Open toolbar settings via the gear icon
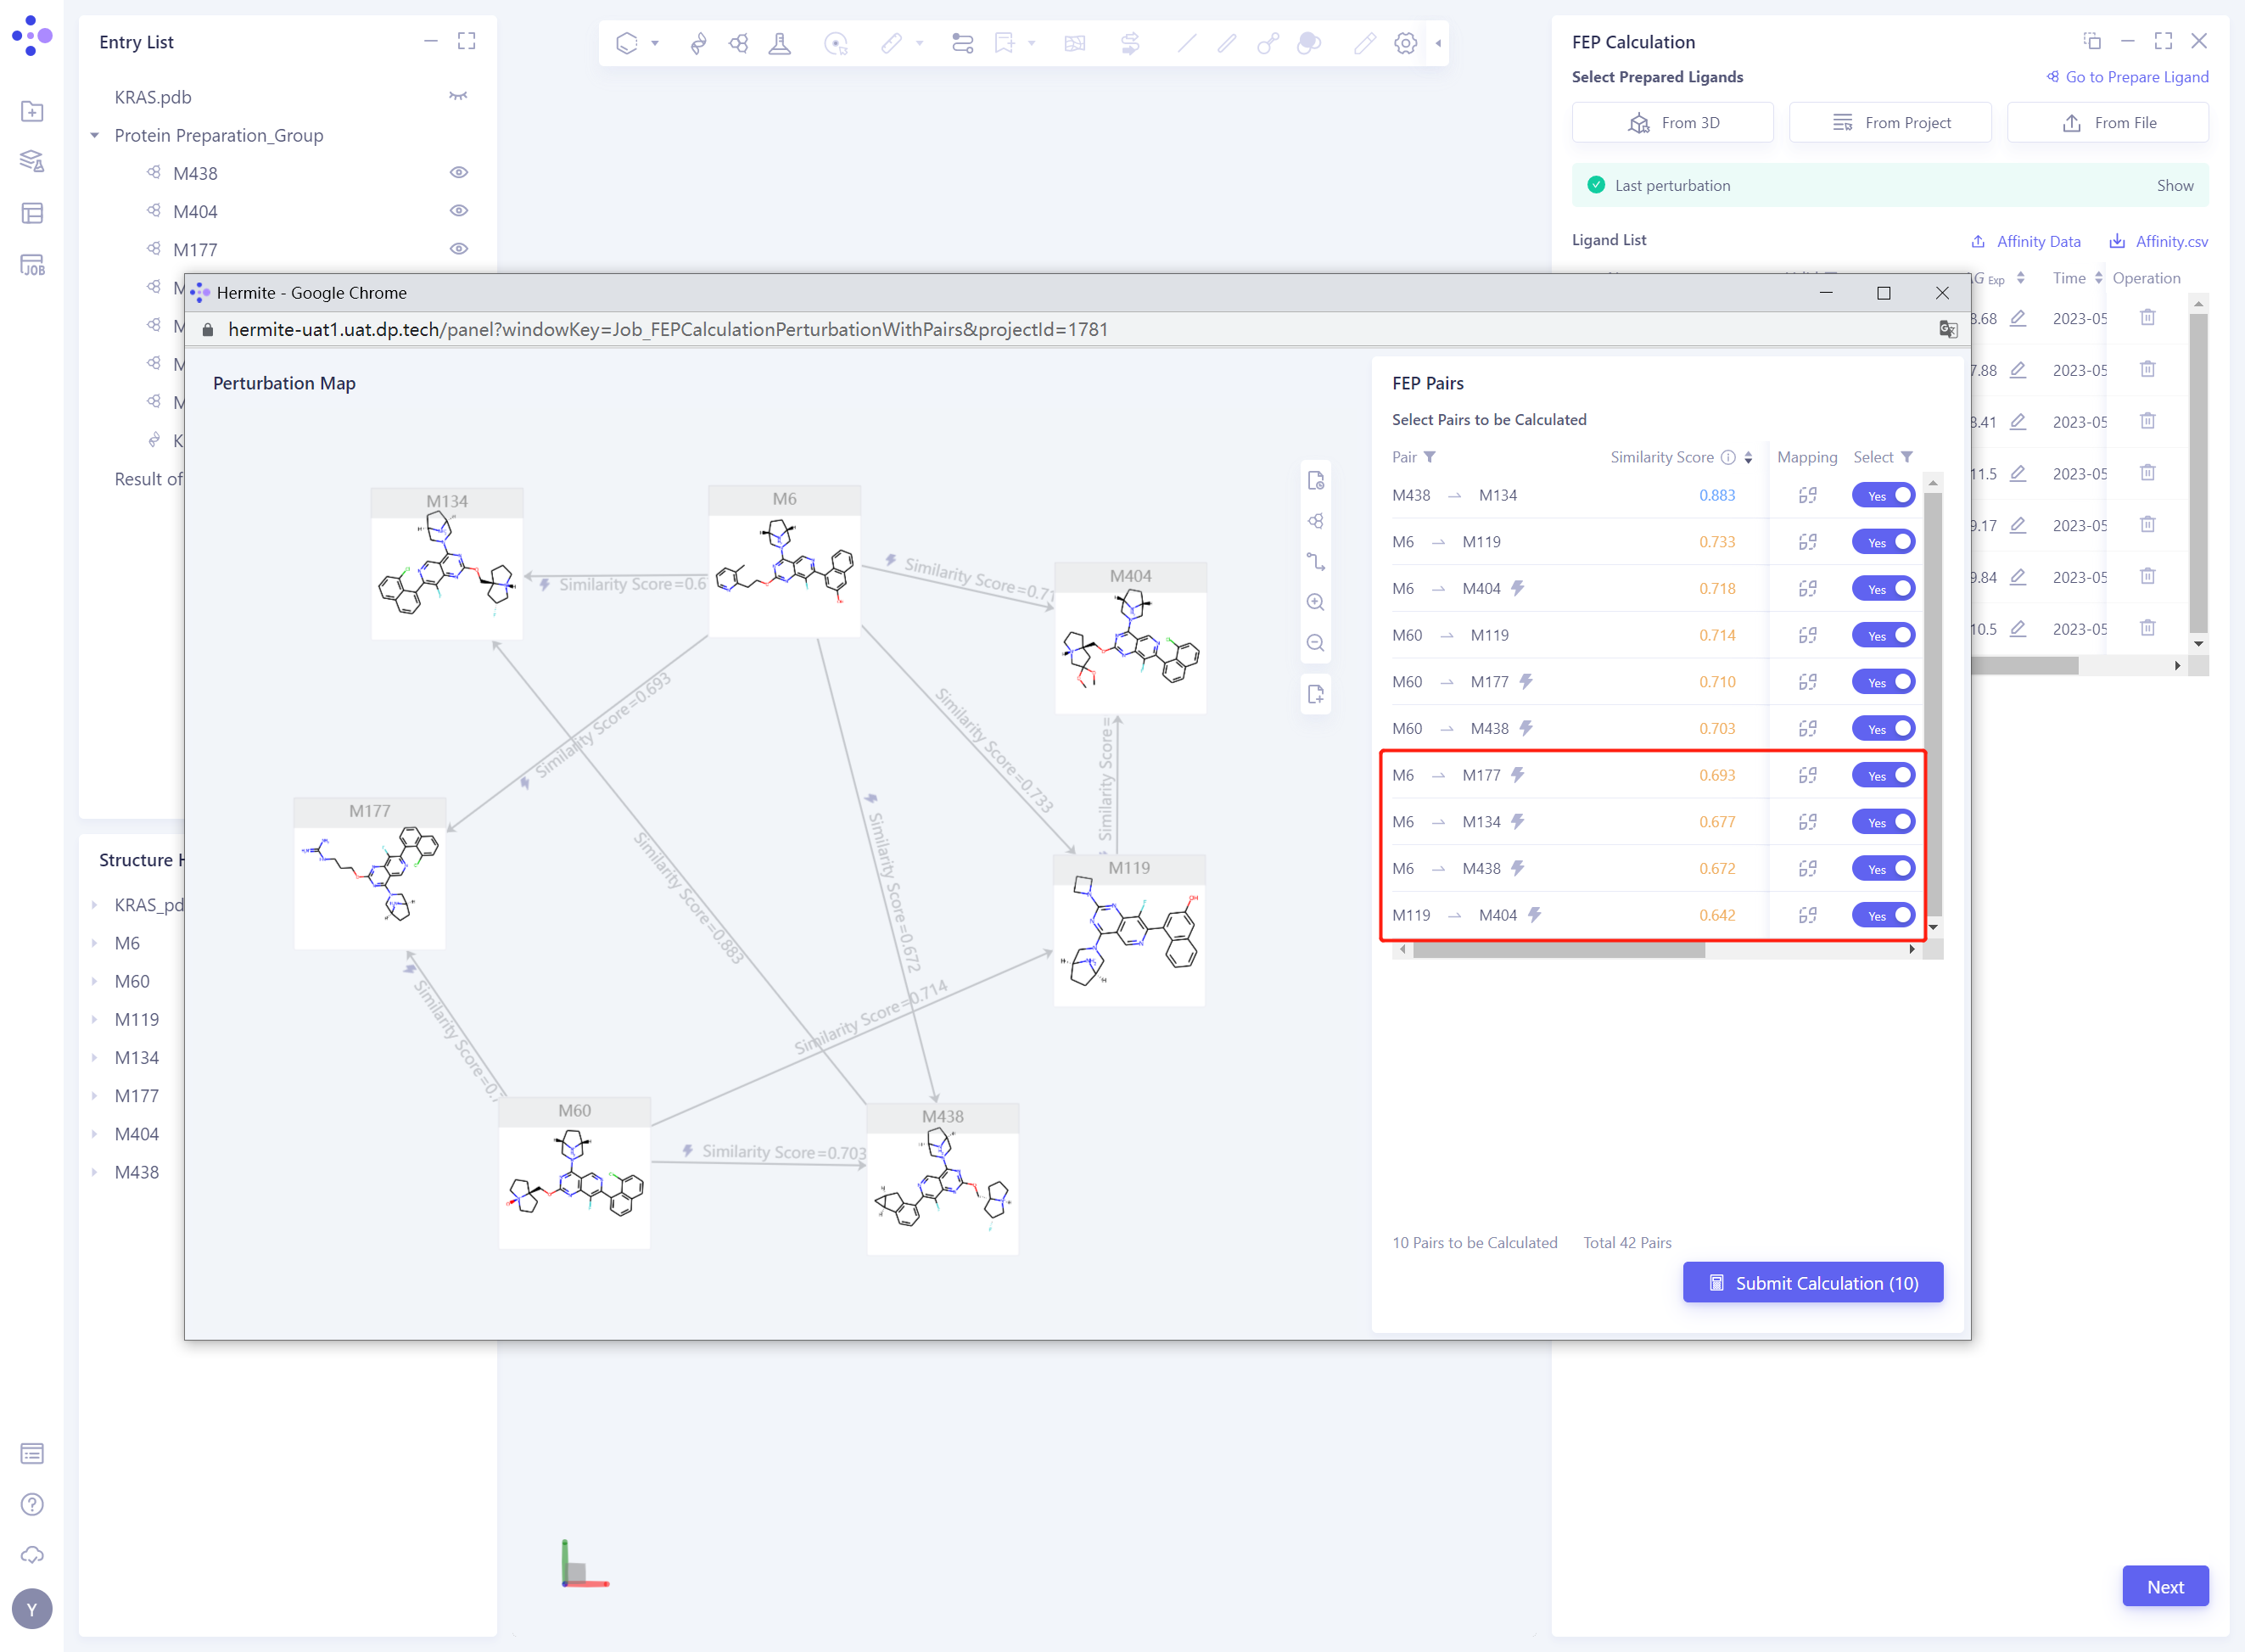This screenshot has width=2245, height=1652. 1405,44
